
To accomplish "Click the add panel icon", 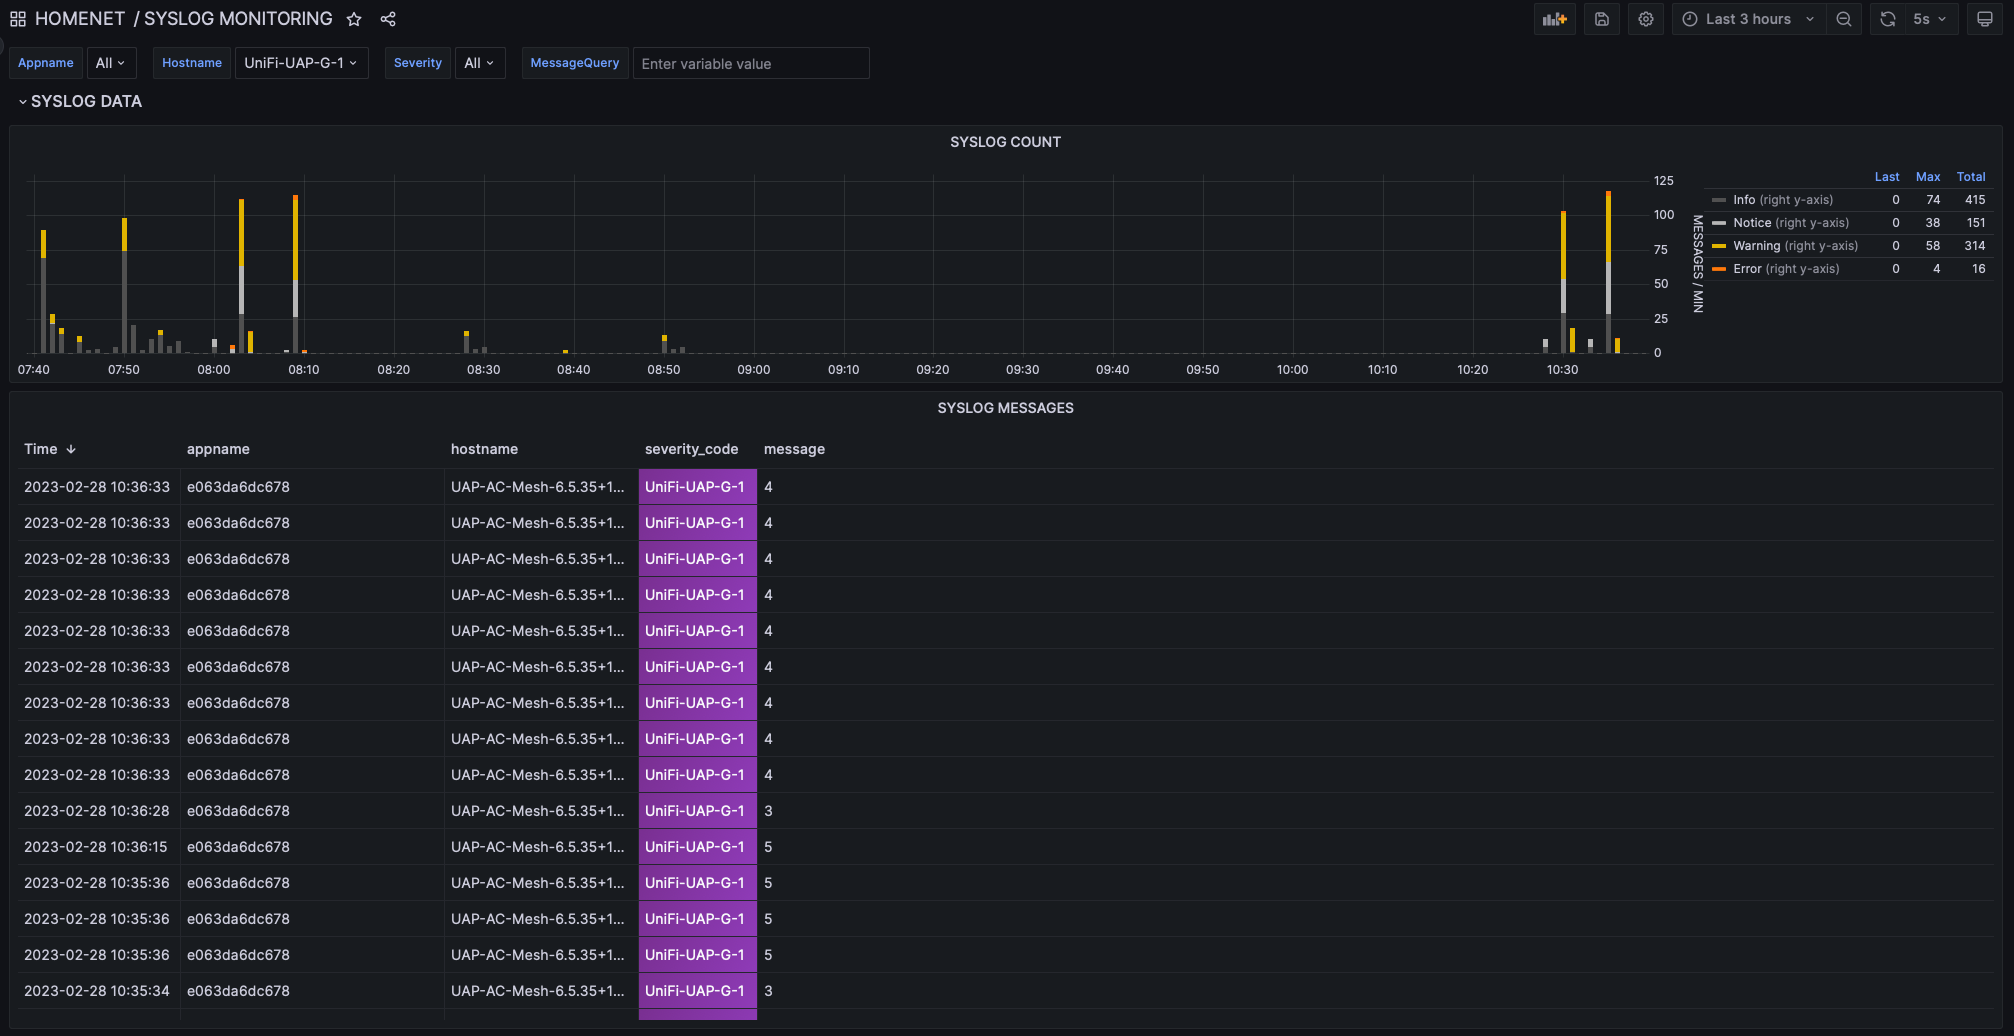I will [x=1554, y=18].
